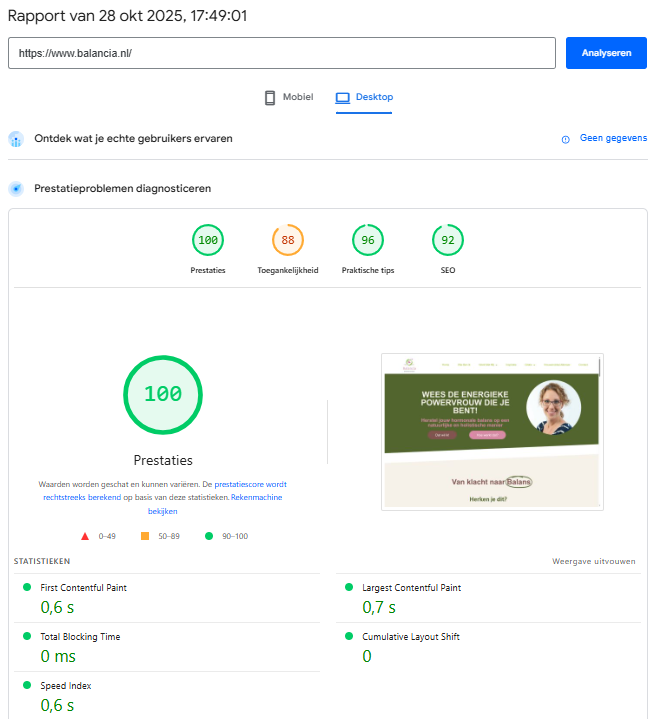Viewport: 661px width, 719px height.
Task: Click the diagnose performance issues icon
Action: point(16,188)
